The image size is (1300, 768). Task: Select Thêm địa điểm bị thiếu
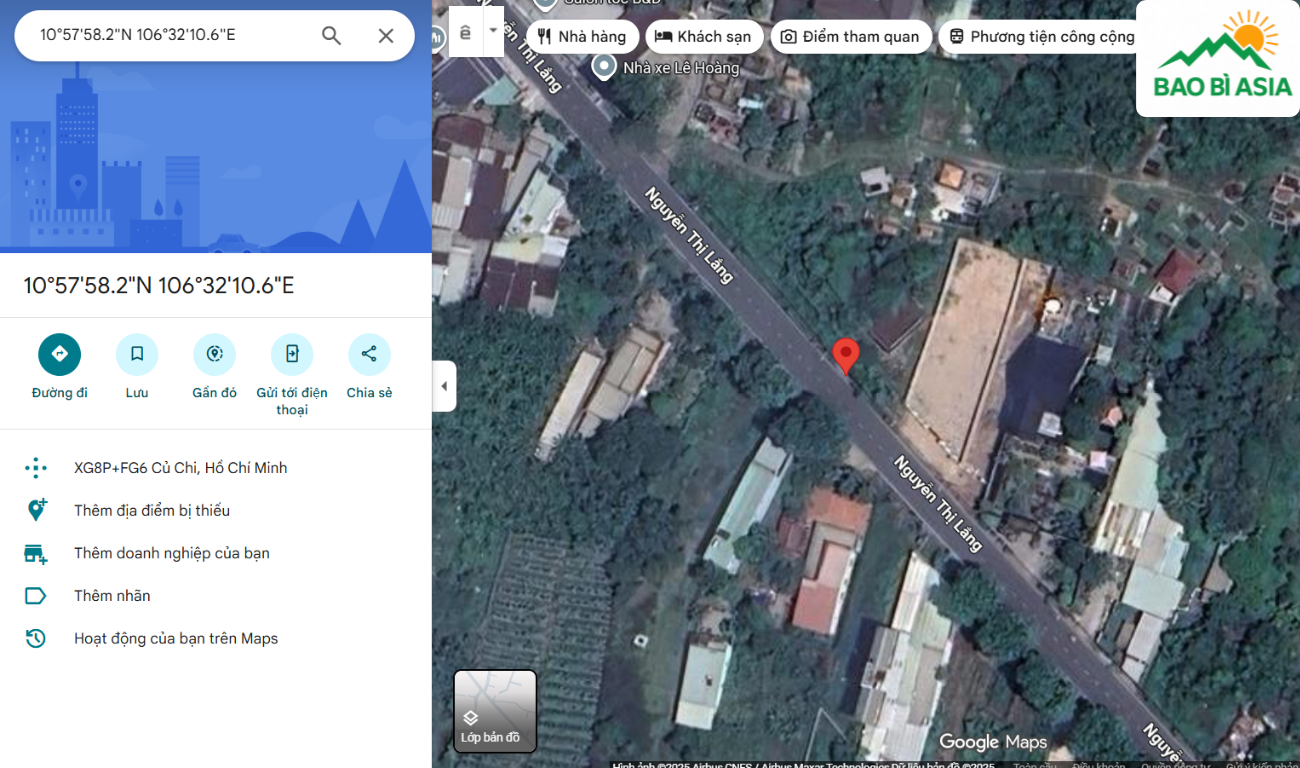click(152, 511)
